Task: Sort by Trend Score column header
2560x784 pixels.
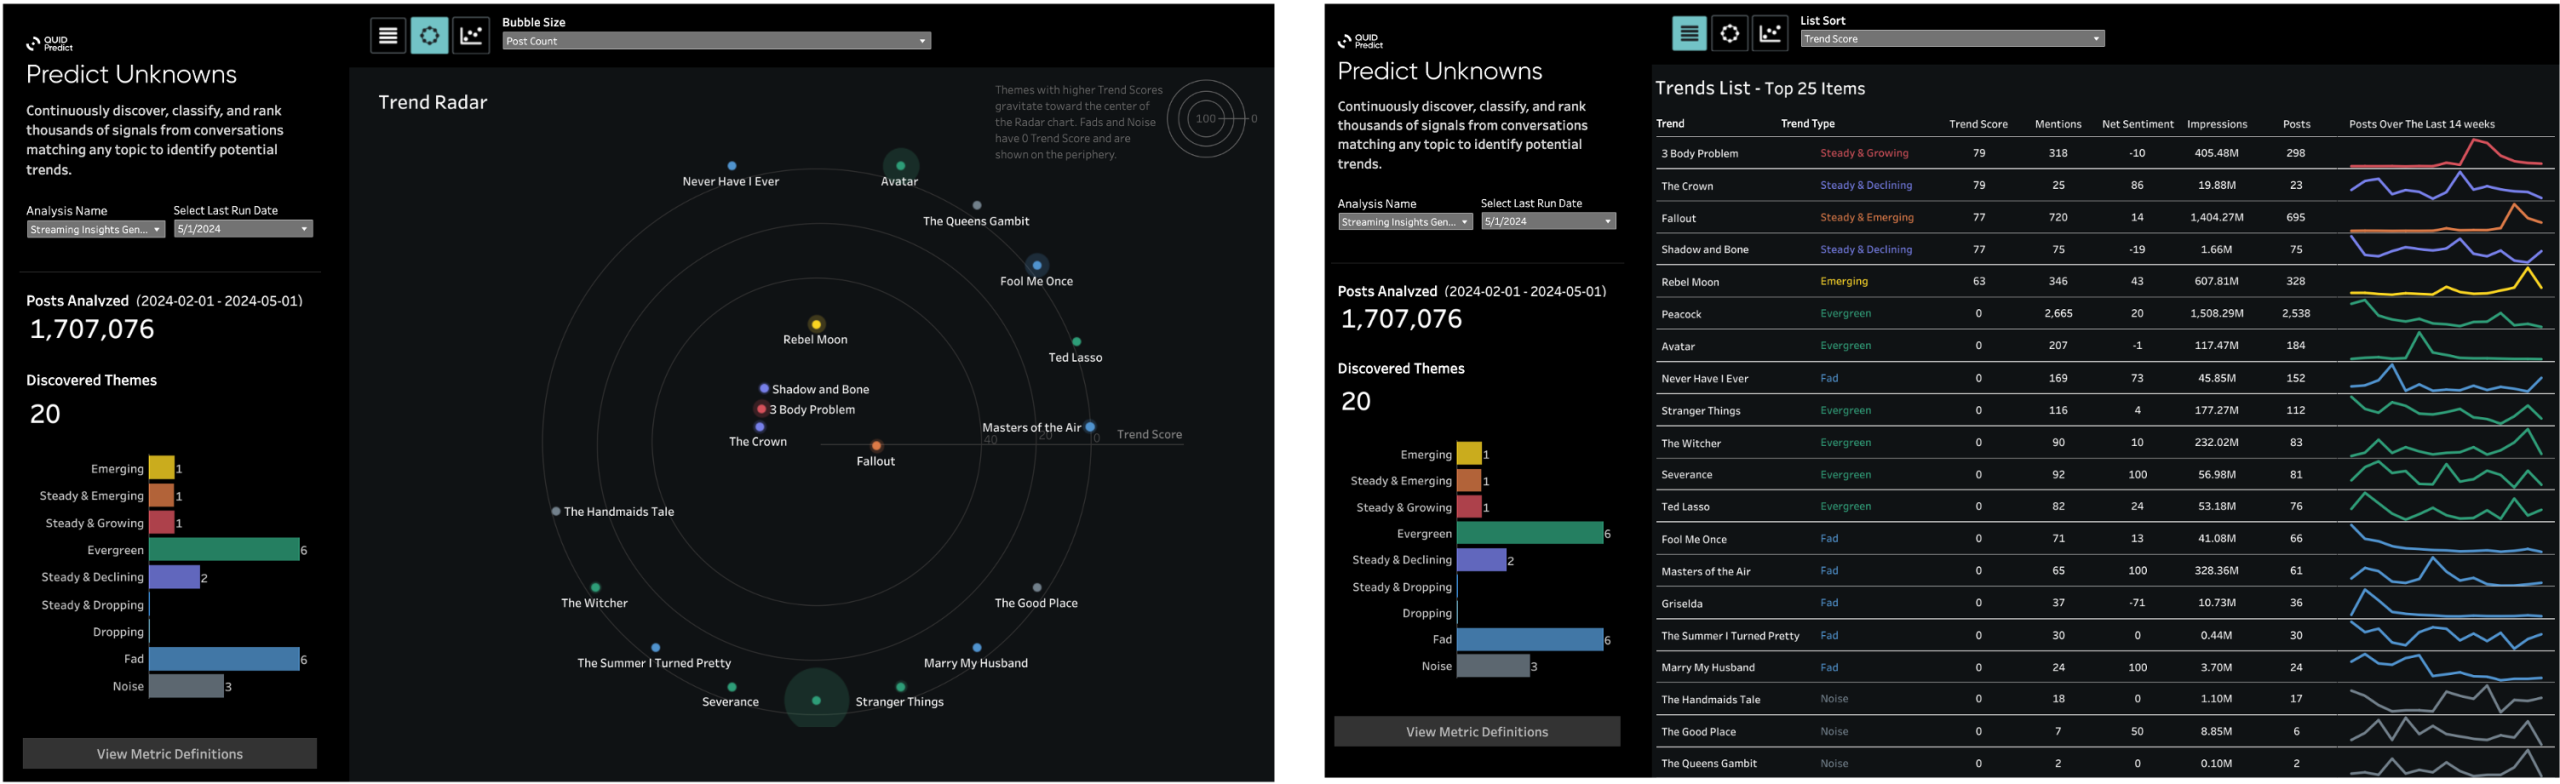Action: (x=1977, y=124)
